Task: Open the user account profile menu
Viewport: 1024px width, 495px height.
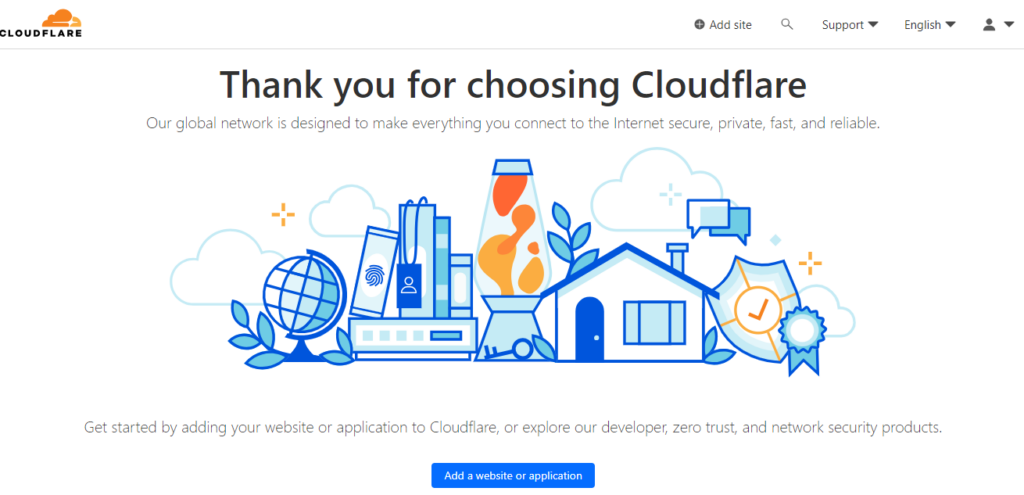Action: pyautogui.click(x=997, y=25)
